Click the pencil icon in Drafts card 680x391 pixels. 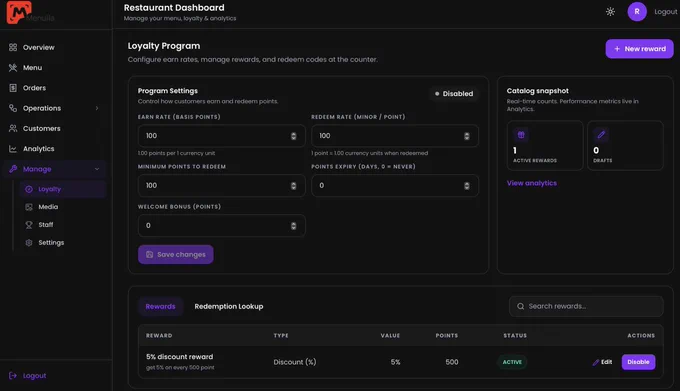point(601,135)
